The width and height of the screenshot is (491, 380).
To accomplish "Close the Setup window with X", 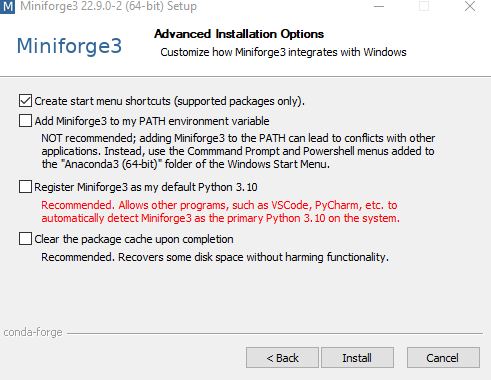I will pos(470,6).
